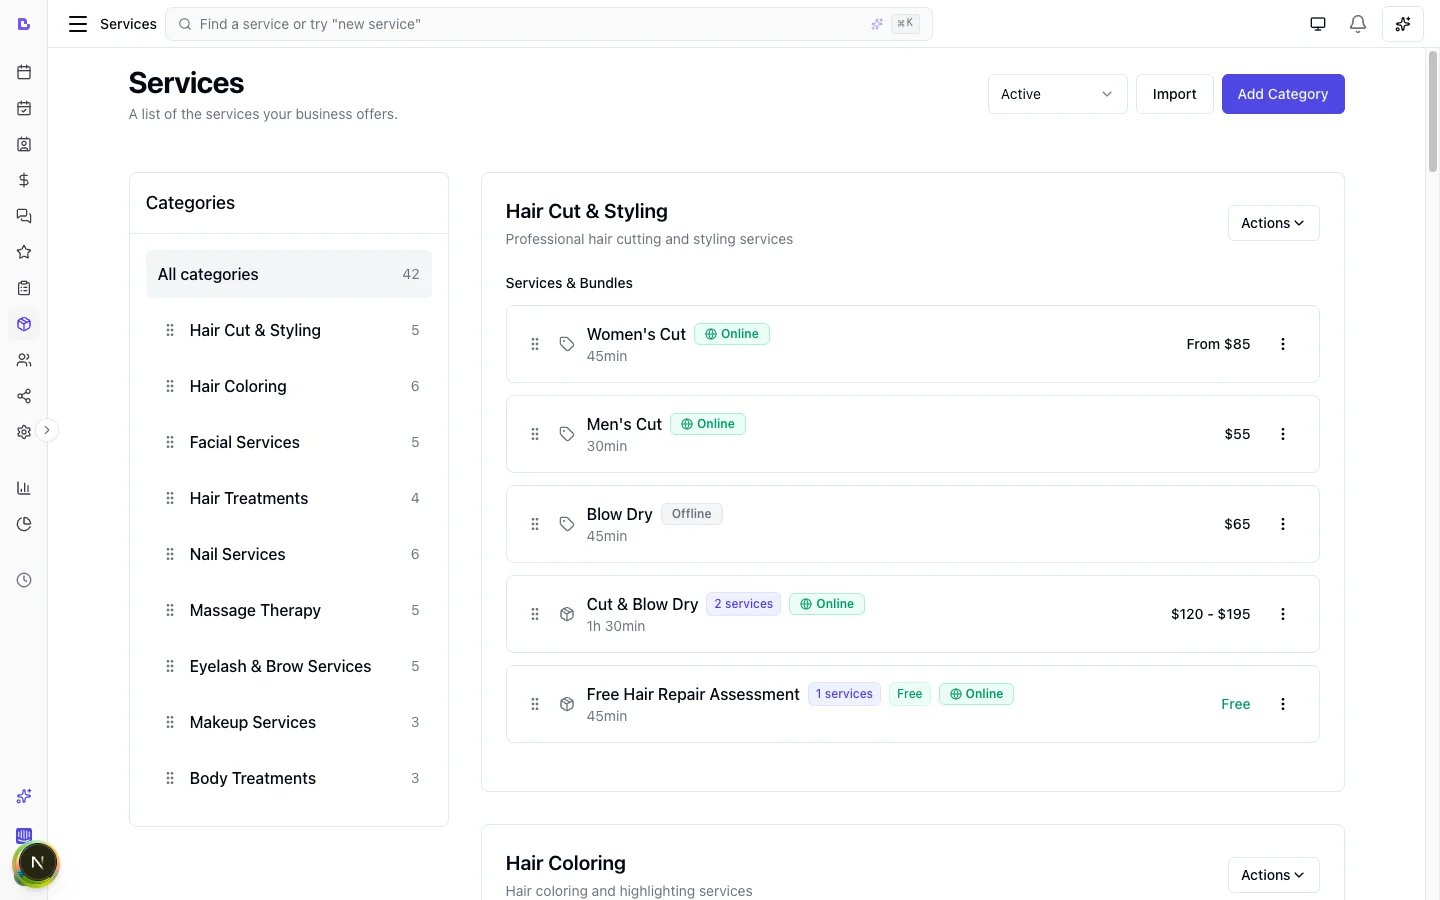The width and height of the screenshot is (1440, 900).
Task: Click the 2 services badge on Cut & Blow Dry
Action: point(743,604)
